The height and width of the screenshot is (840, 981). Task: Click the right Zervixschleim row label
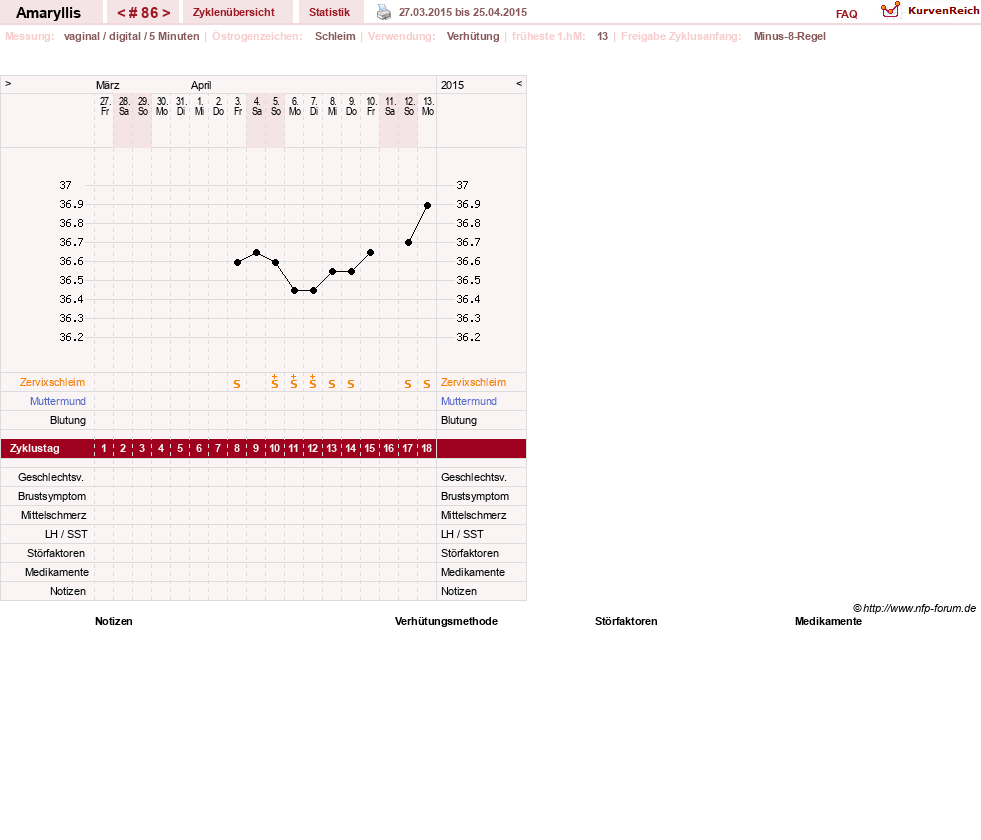474,382
